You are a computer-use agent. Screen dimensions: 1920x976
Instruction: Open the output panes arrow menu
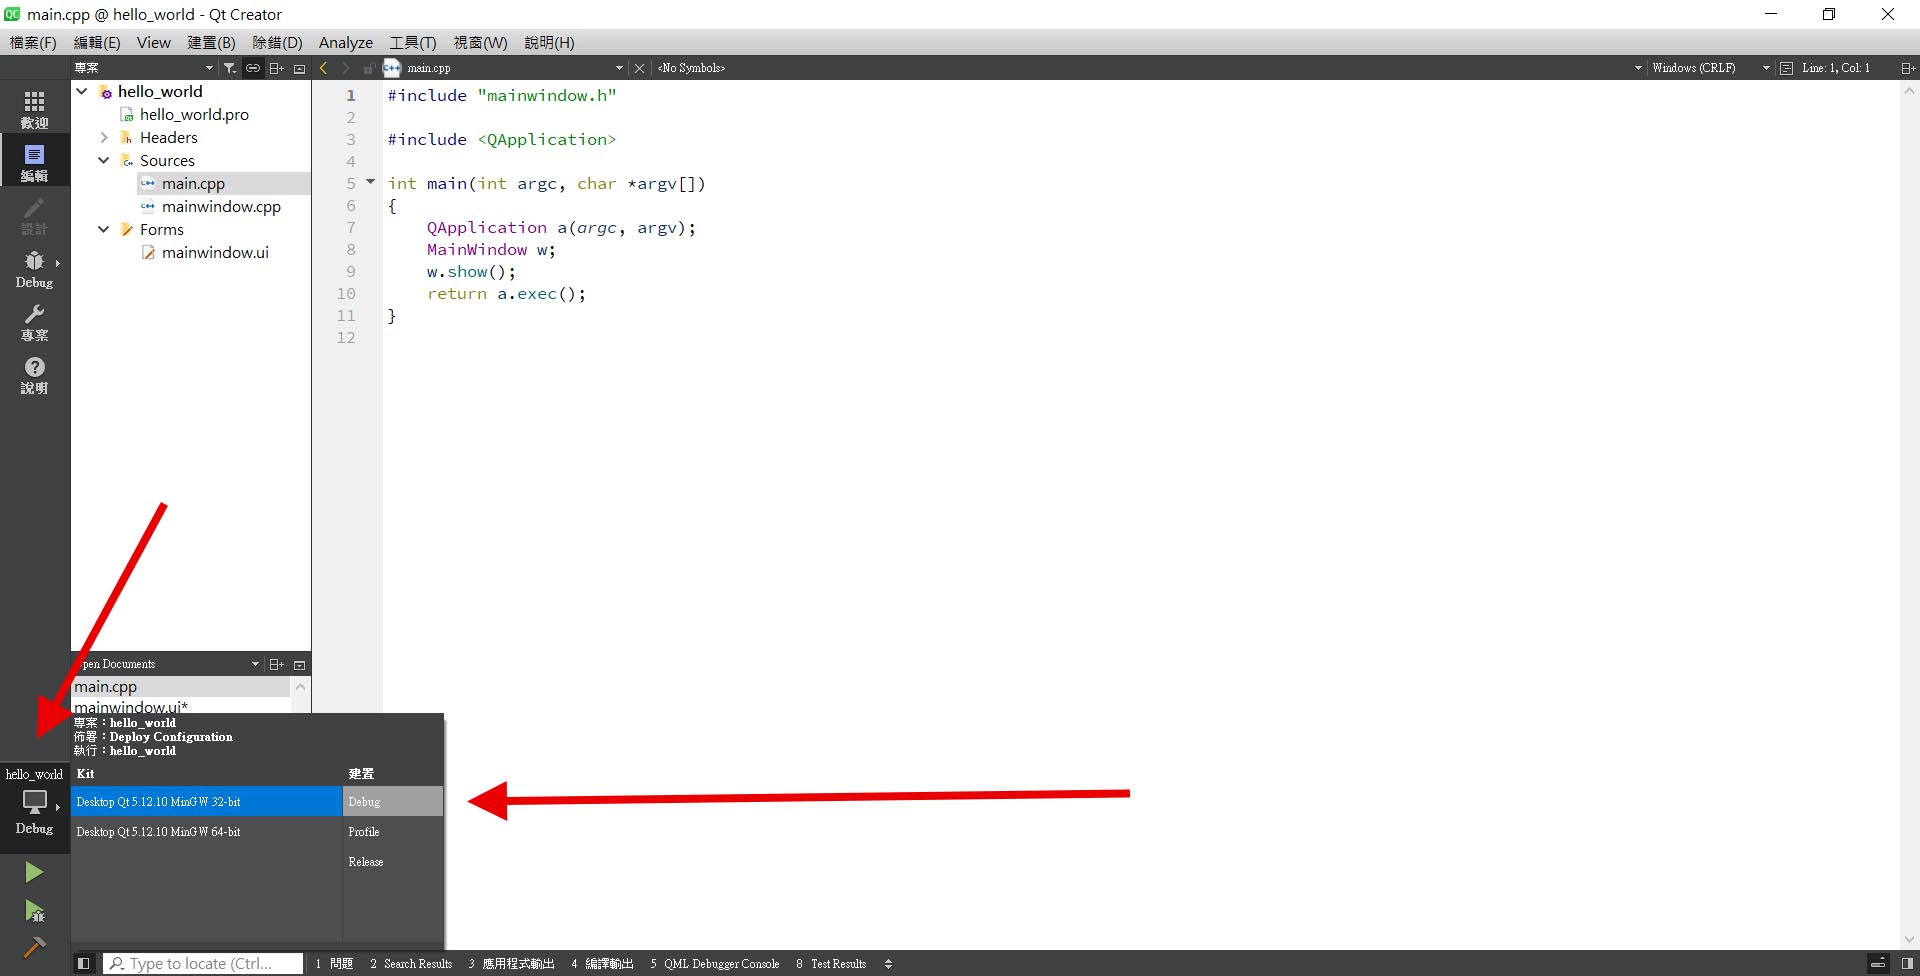coord(888,964)
